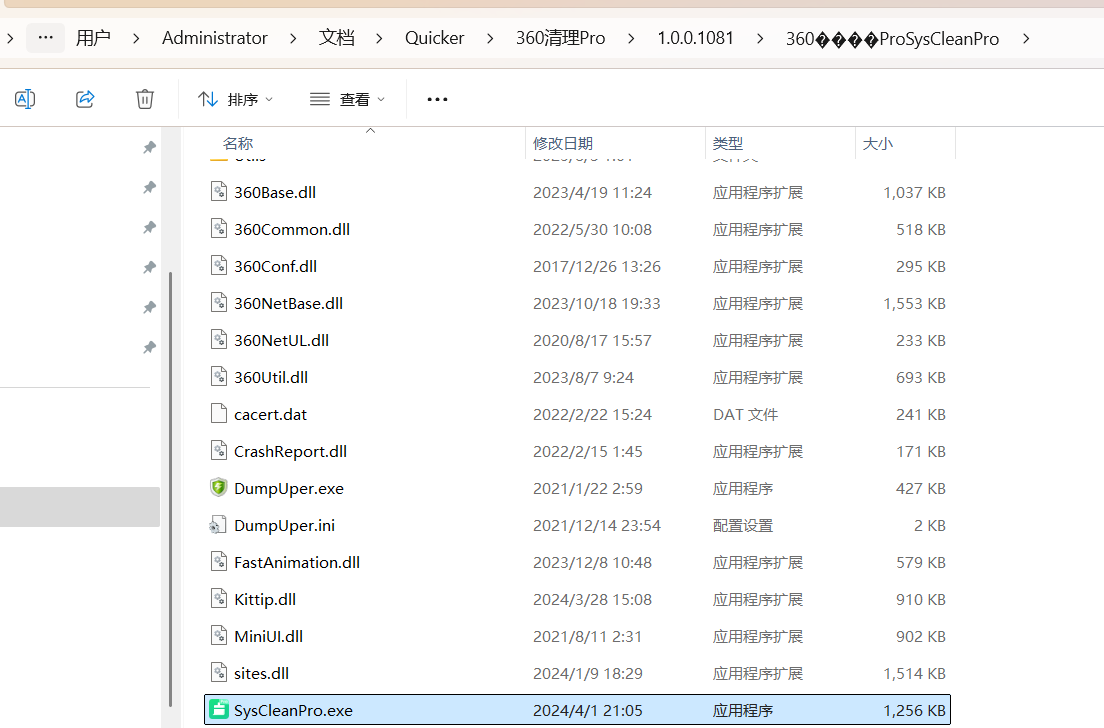Select the 360Base.dll file icon

pos(219,192)
